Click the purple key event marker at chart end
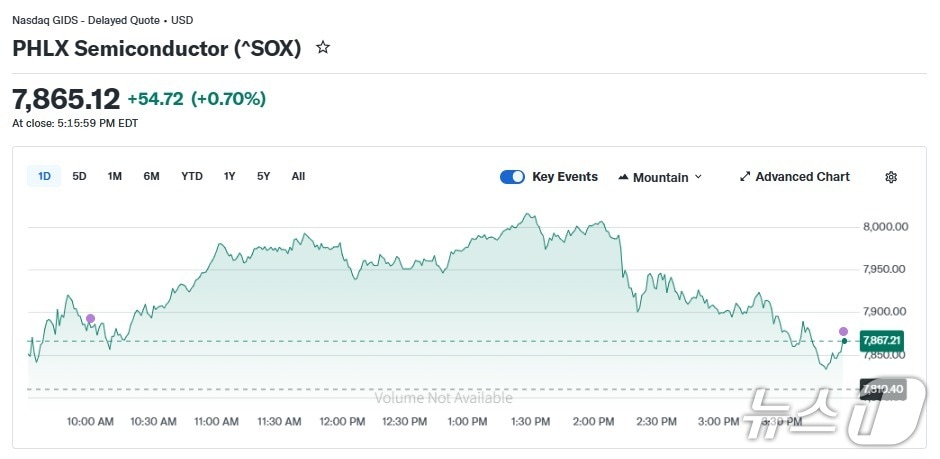The image size is (940, 459). point(843,331)
